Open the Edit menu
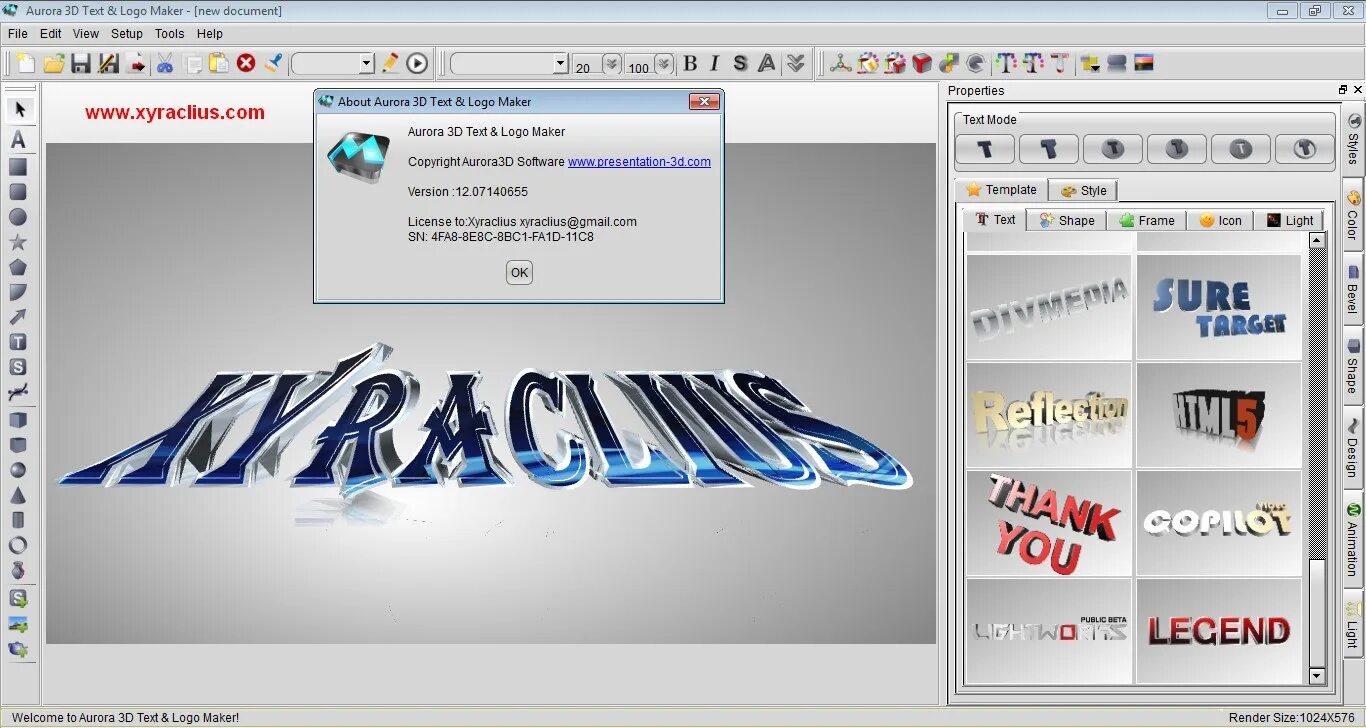Viewport: 1366px width, 728px height. click(51, 33)
